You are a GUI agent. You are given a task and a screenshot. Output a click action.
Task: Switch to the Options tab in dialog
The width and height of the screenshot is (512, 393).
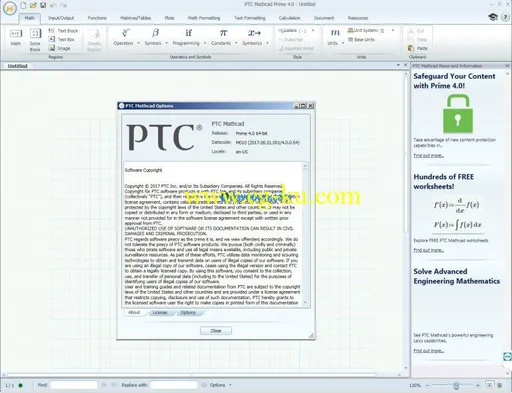(x=188, y=313)
